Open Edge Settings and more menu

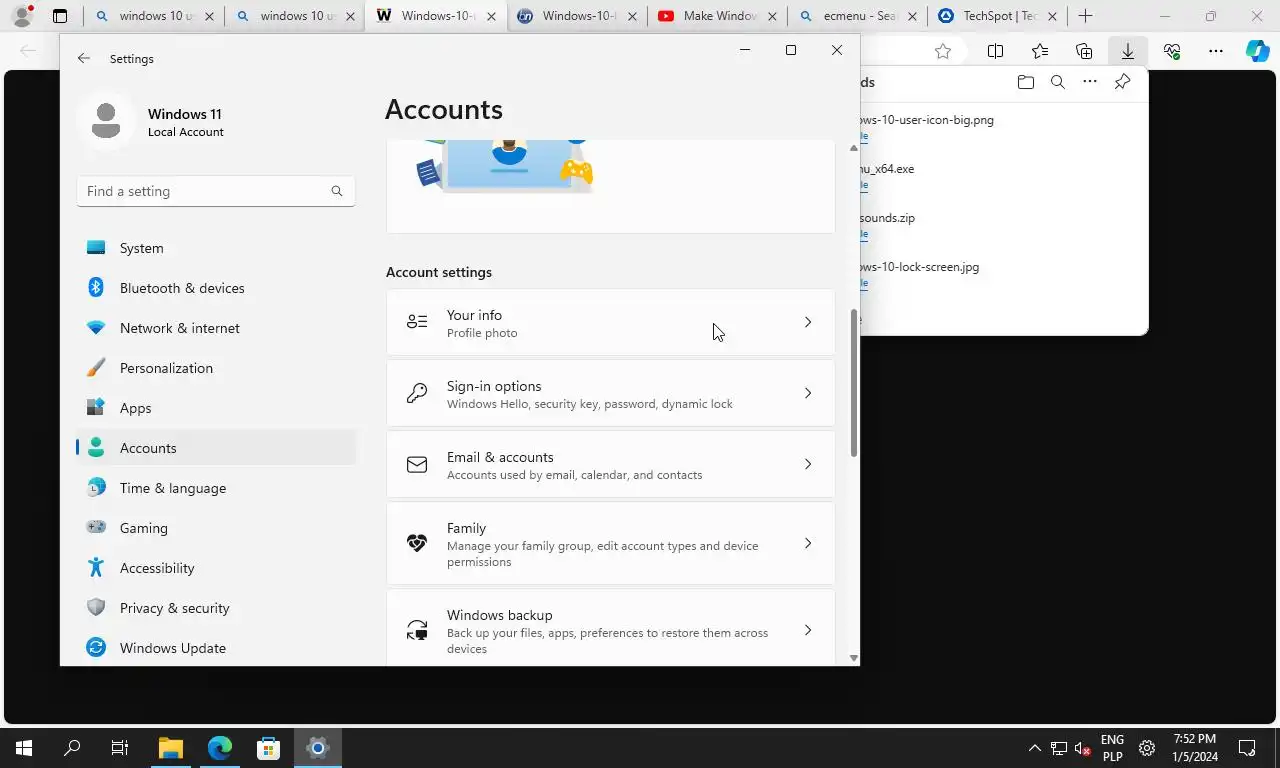[x=1215, y=51]
